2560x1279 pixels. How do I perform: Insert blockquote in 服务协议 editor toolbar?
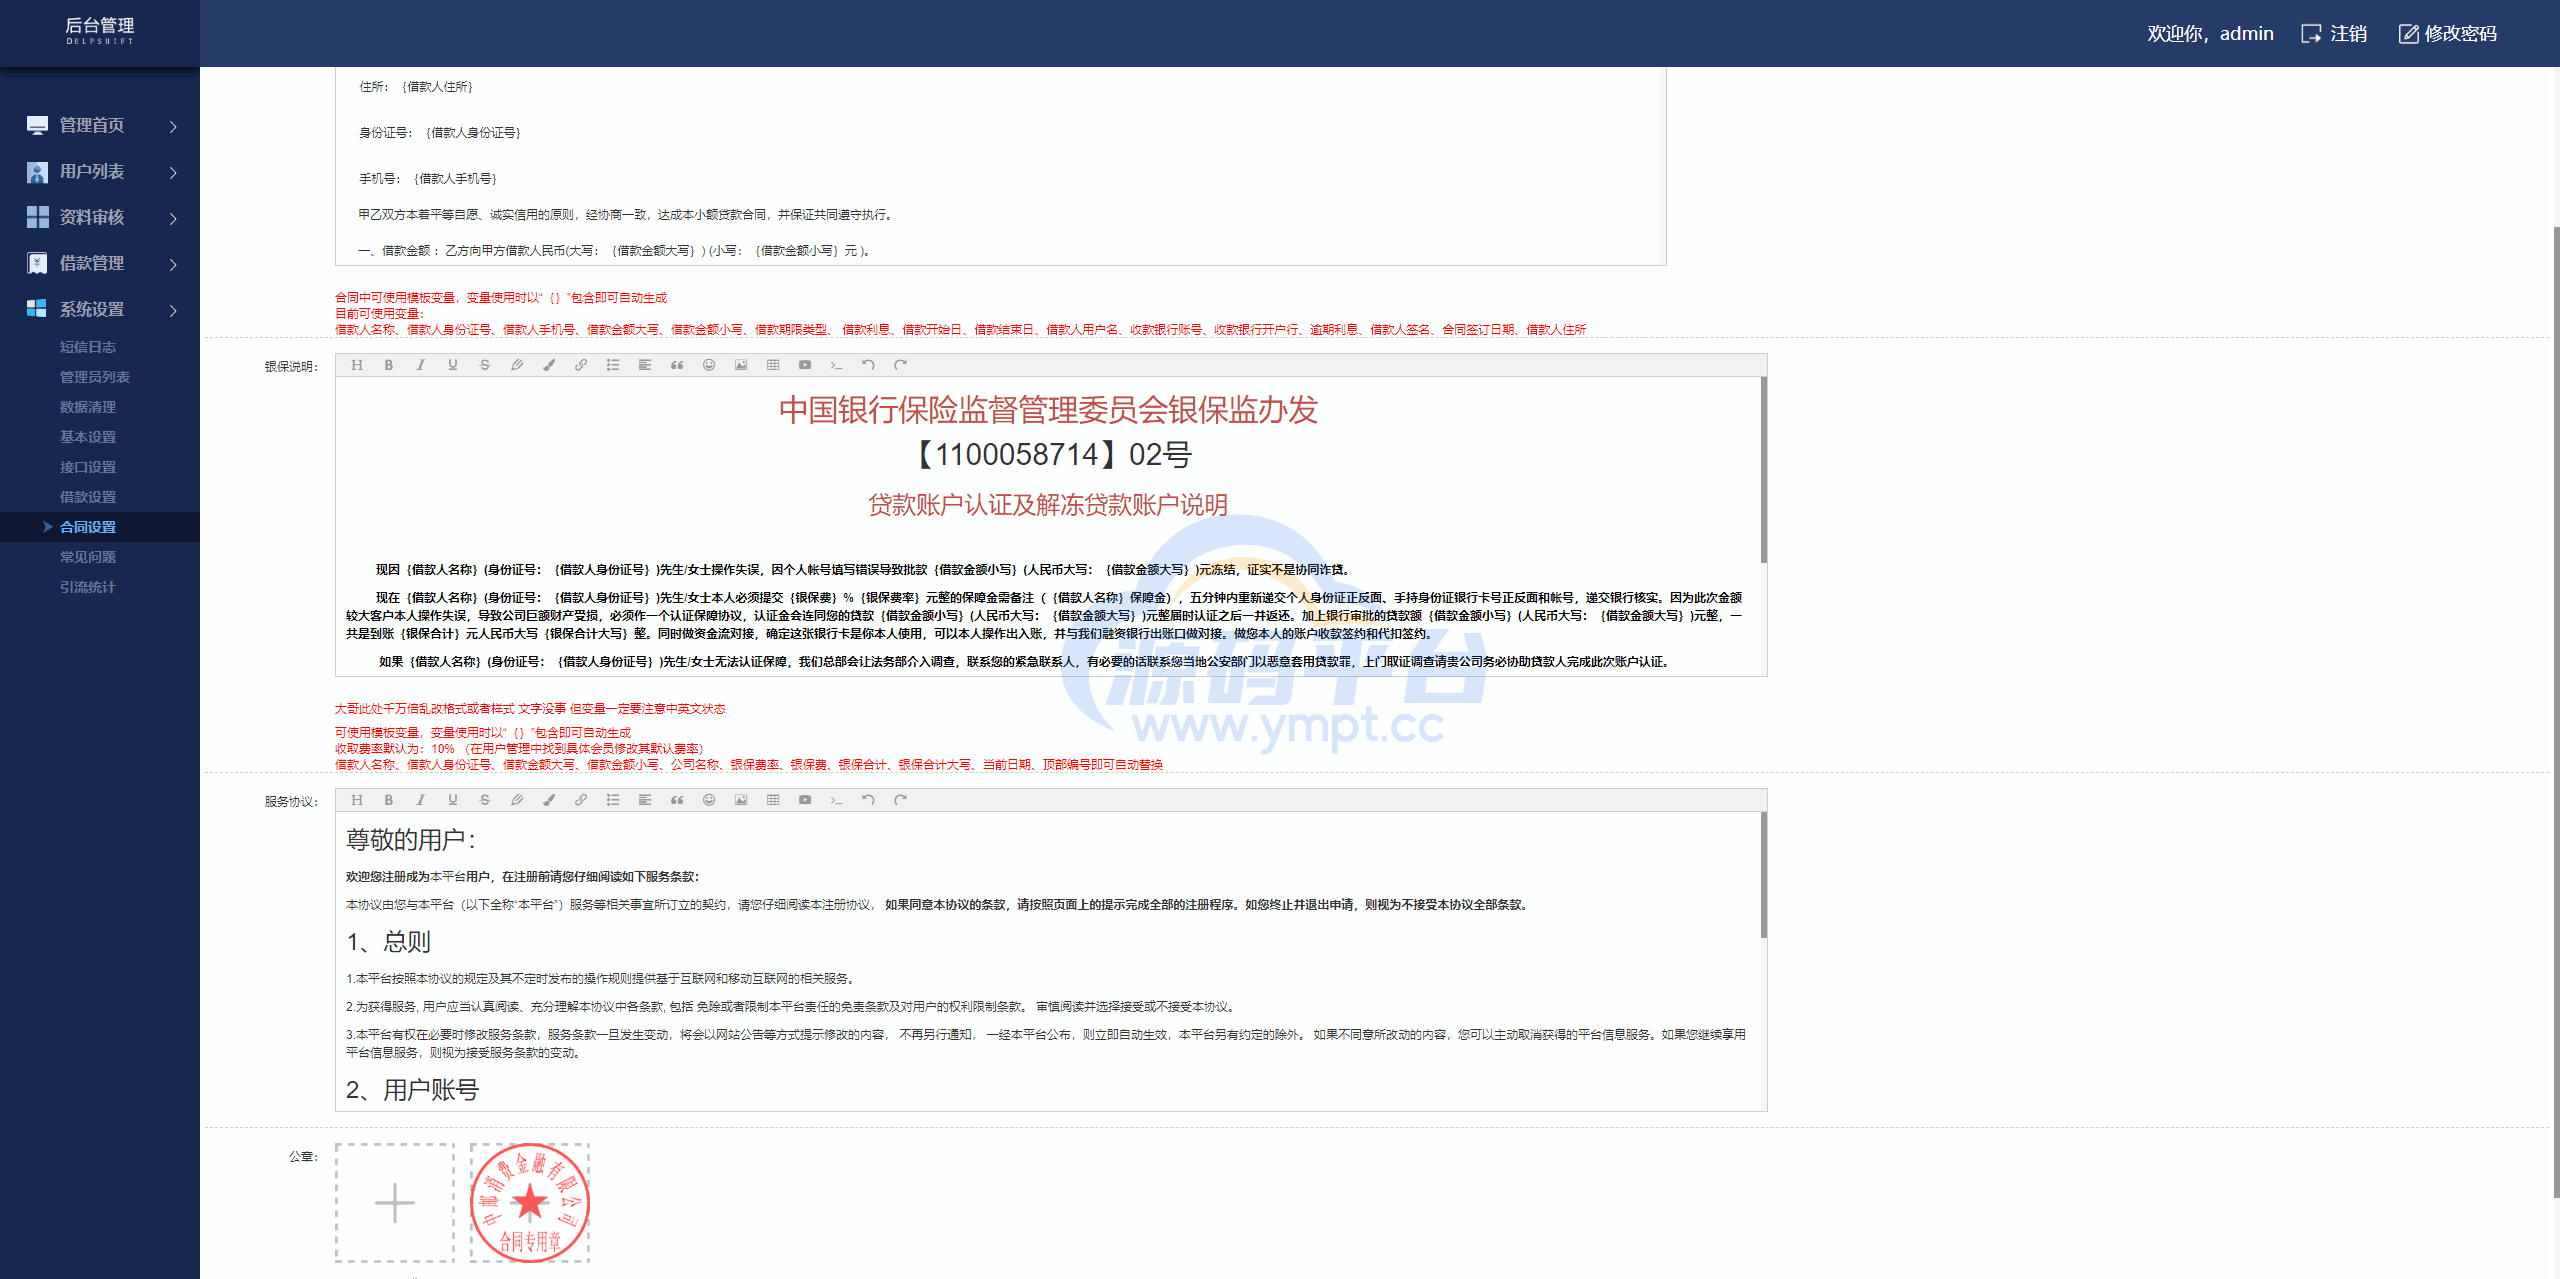coord(677,800)
